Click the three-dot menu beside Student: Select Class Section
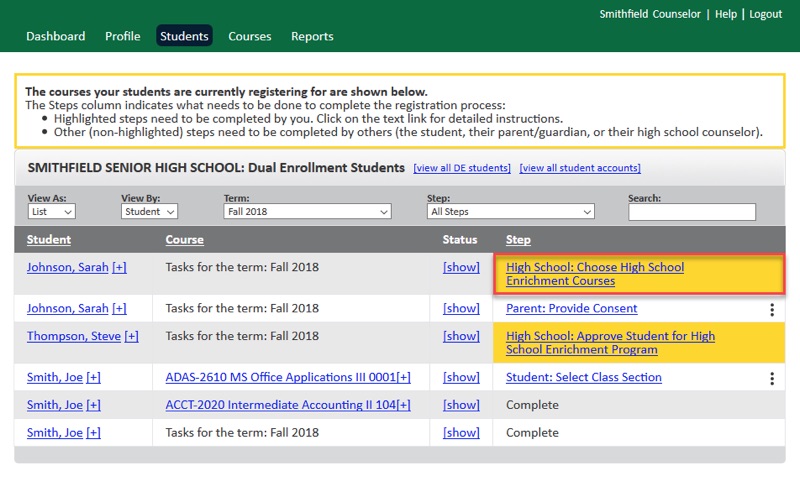The width and height of the screenshot is (800, 482). [772, 379]
